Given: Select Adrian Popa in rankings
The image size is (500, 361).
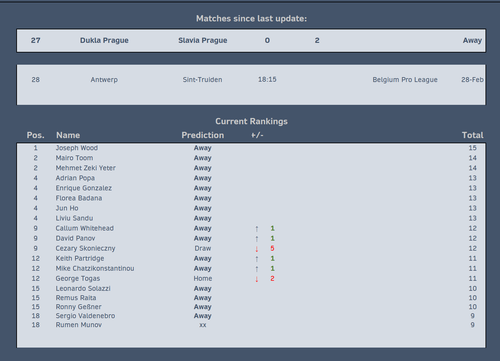Looking at the screenshot, I should tap(75, 178).
